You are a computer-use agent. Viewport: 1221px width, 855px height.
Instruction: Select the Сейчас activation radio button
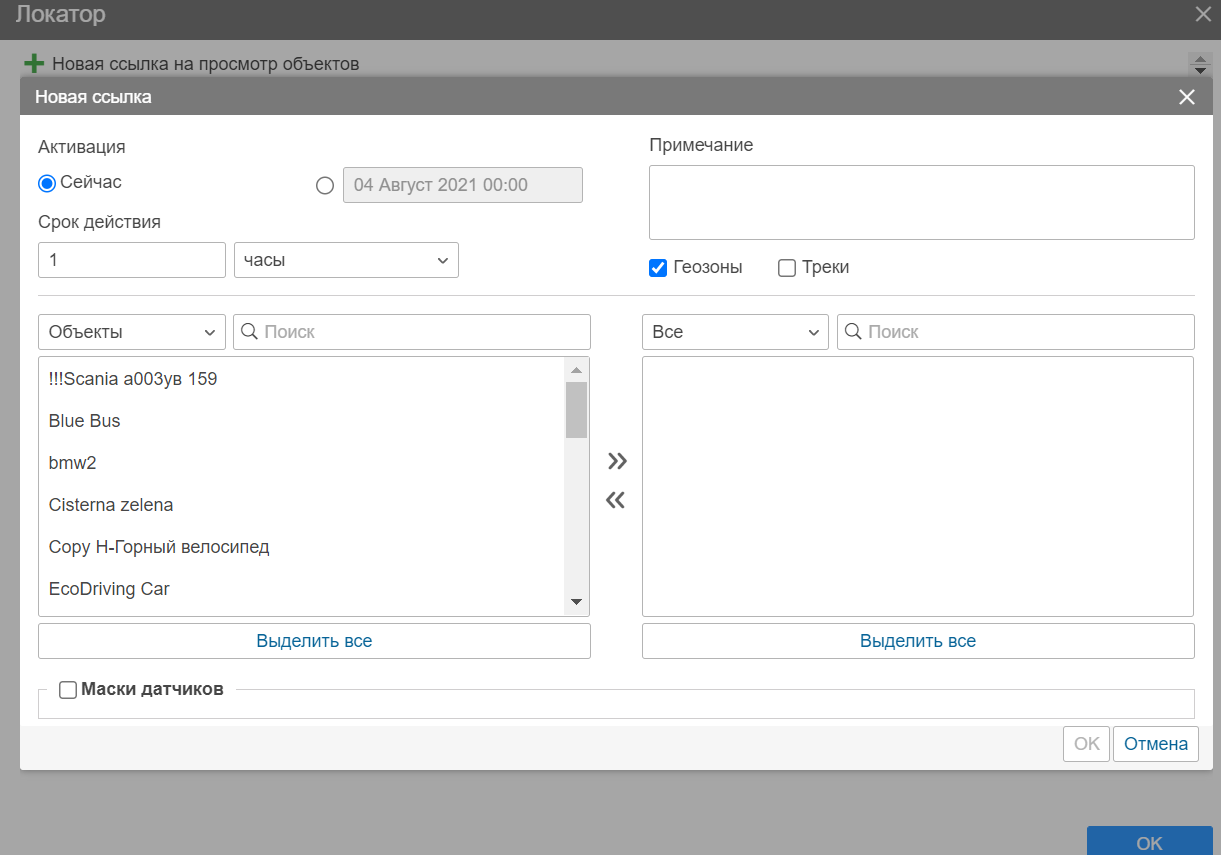coord(46,184)
